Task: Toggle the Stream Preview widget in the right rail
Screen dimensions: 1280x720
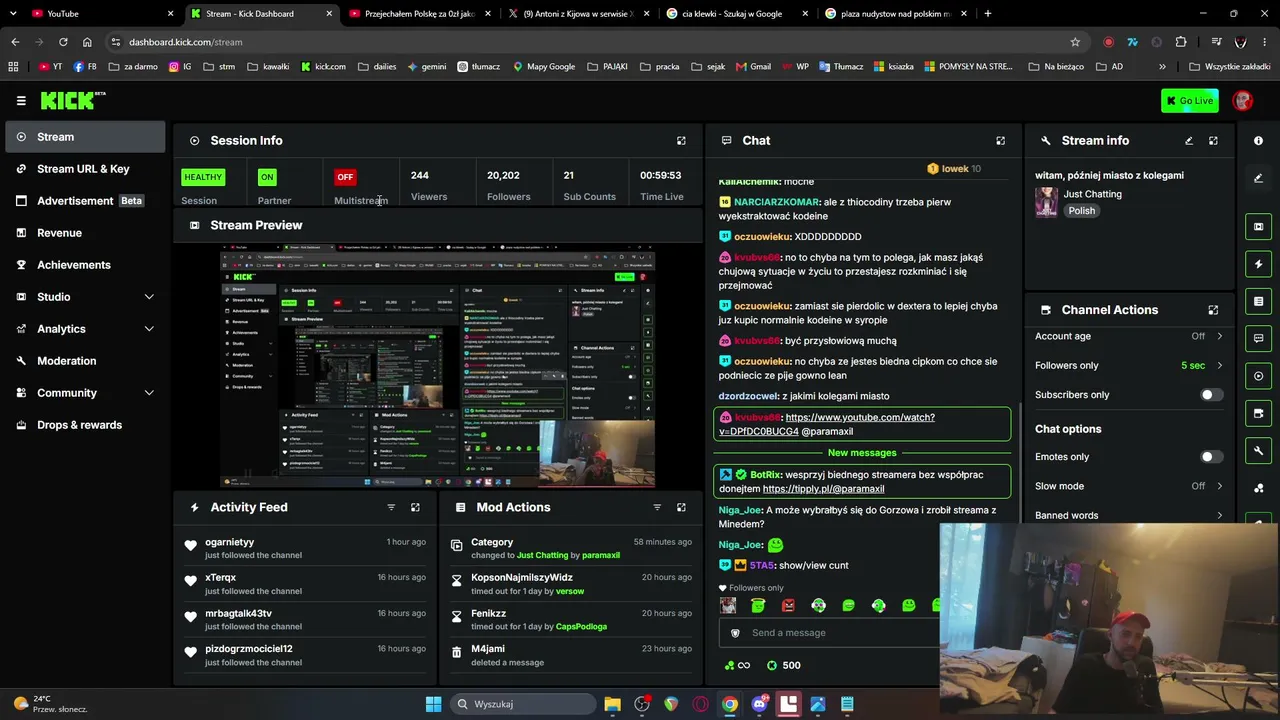Action: click(x=1258, y=227)
